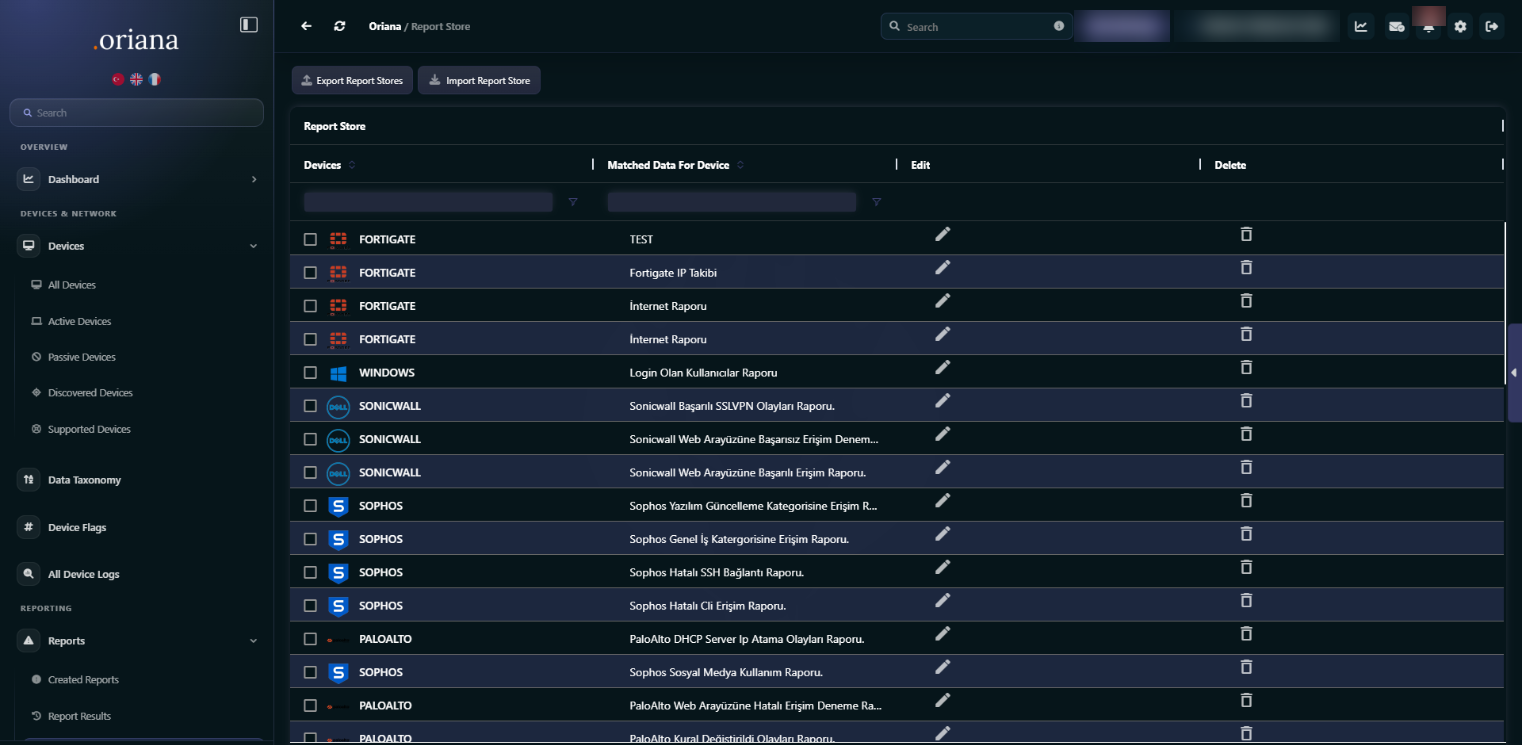The height and width of the screenshot is (745, 1522).
Task: Click the Export Report Stores button
Action: 352,81
